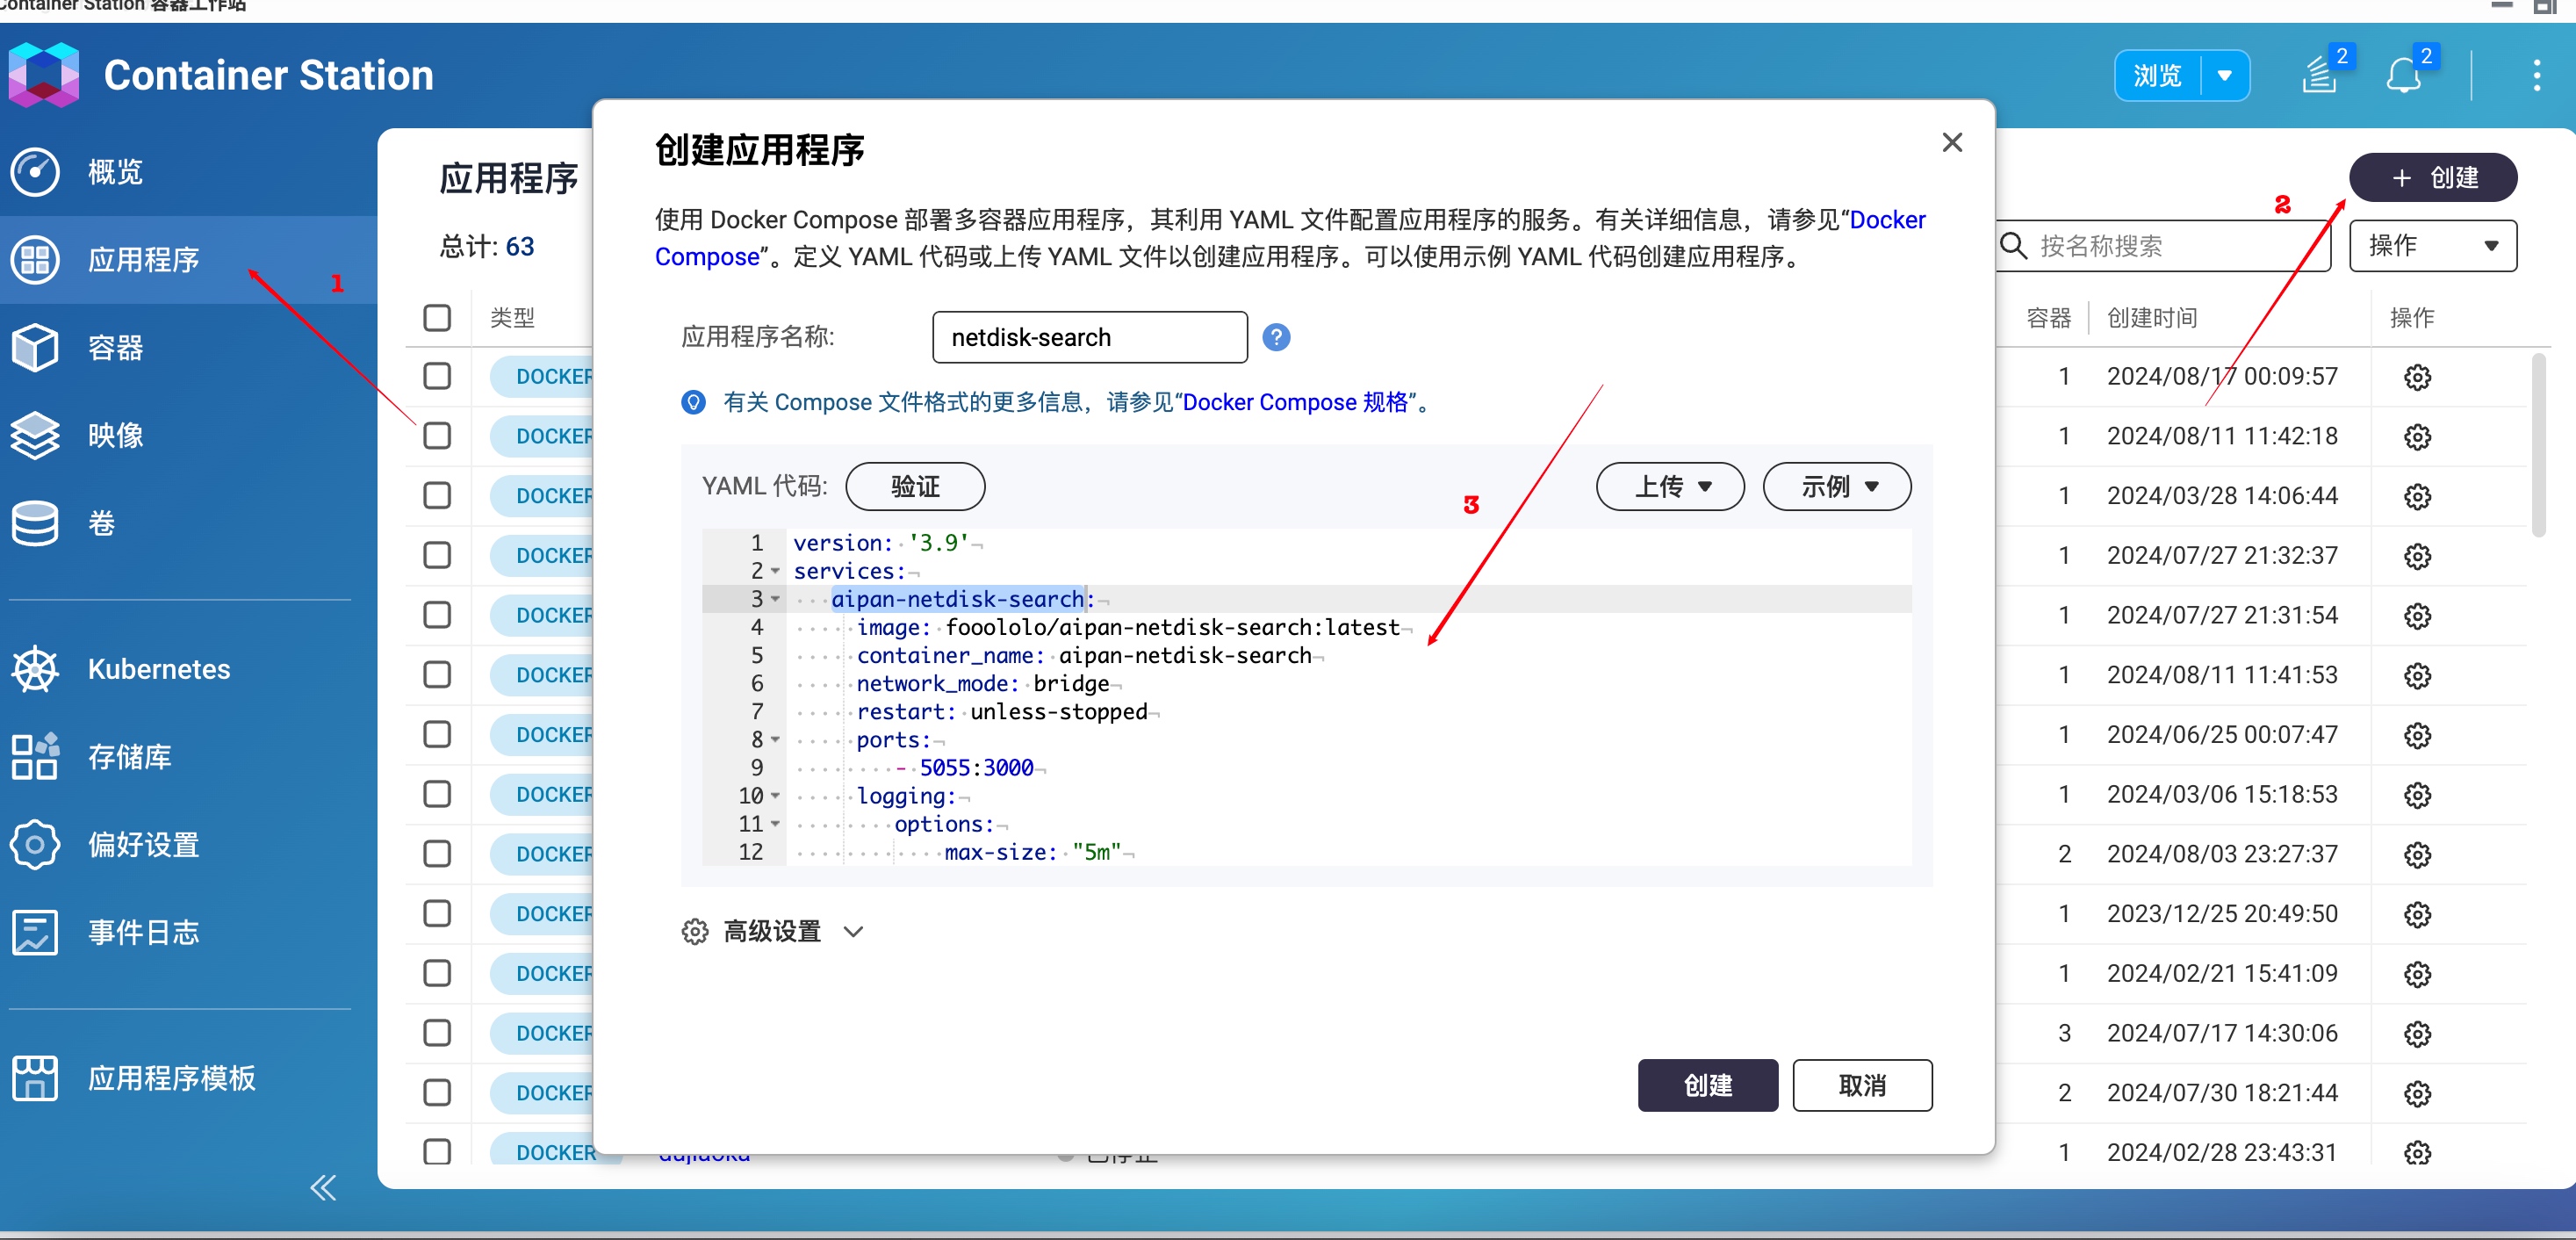2576x1240 pixels.
Task: Fold the ports block at line 8
Action: coord(775,740)
